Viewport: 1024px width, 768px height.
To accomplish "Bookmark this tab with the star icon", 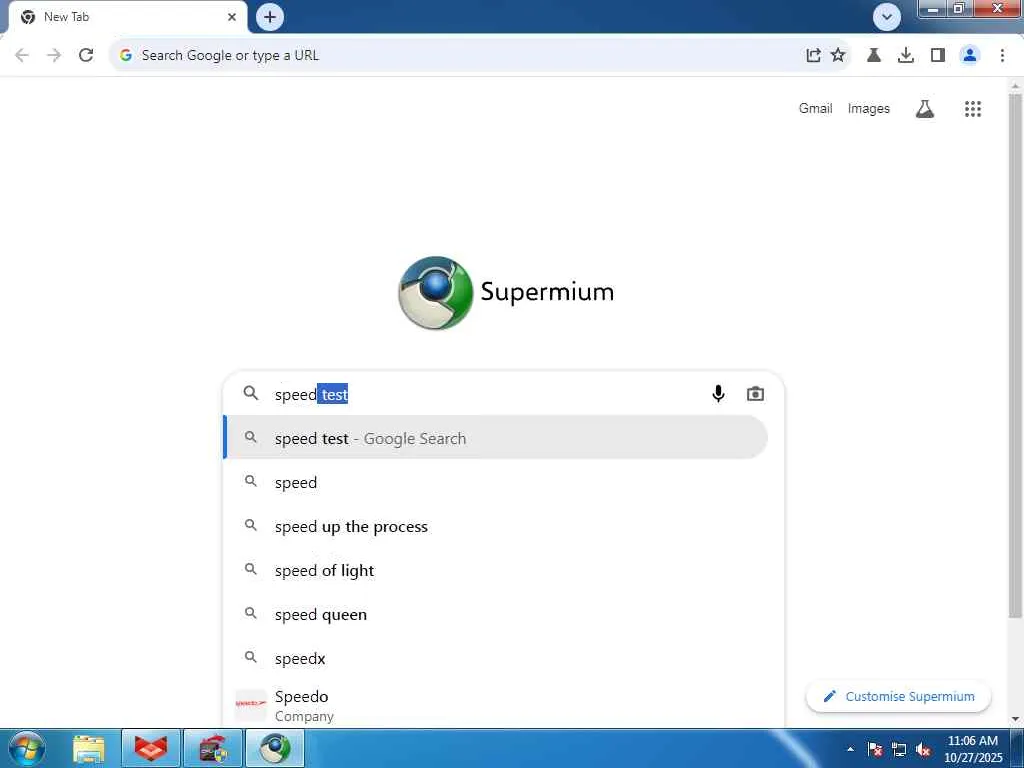I will pos(838,56).
